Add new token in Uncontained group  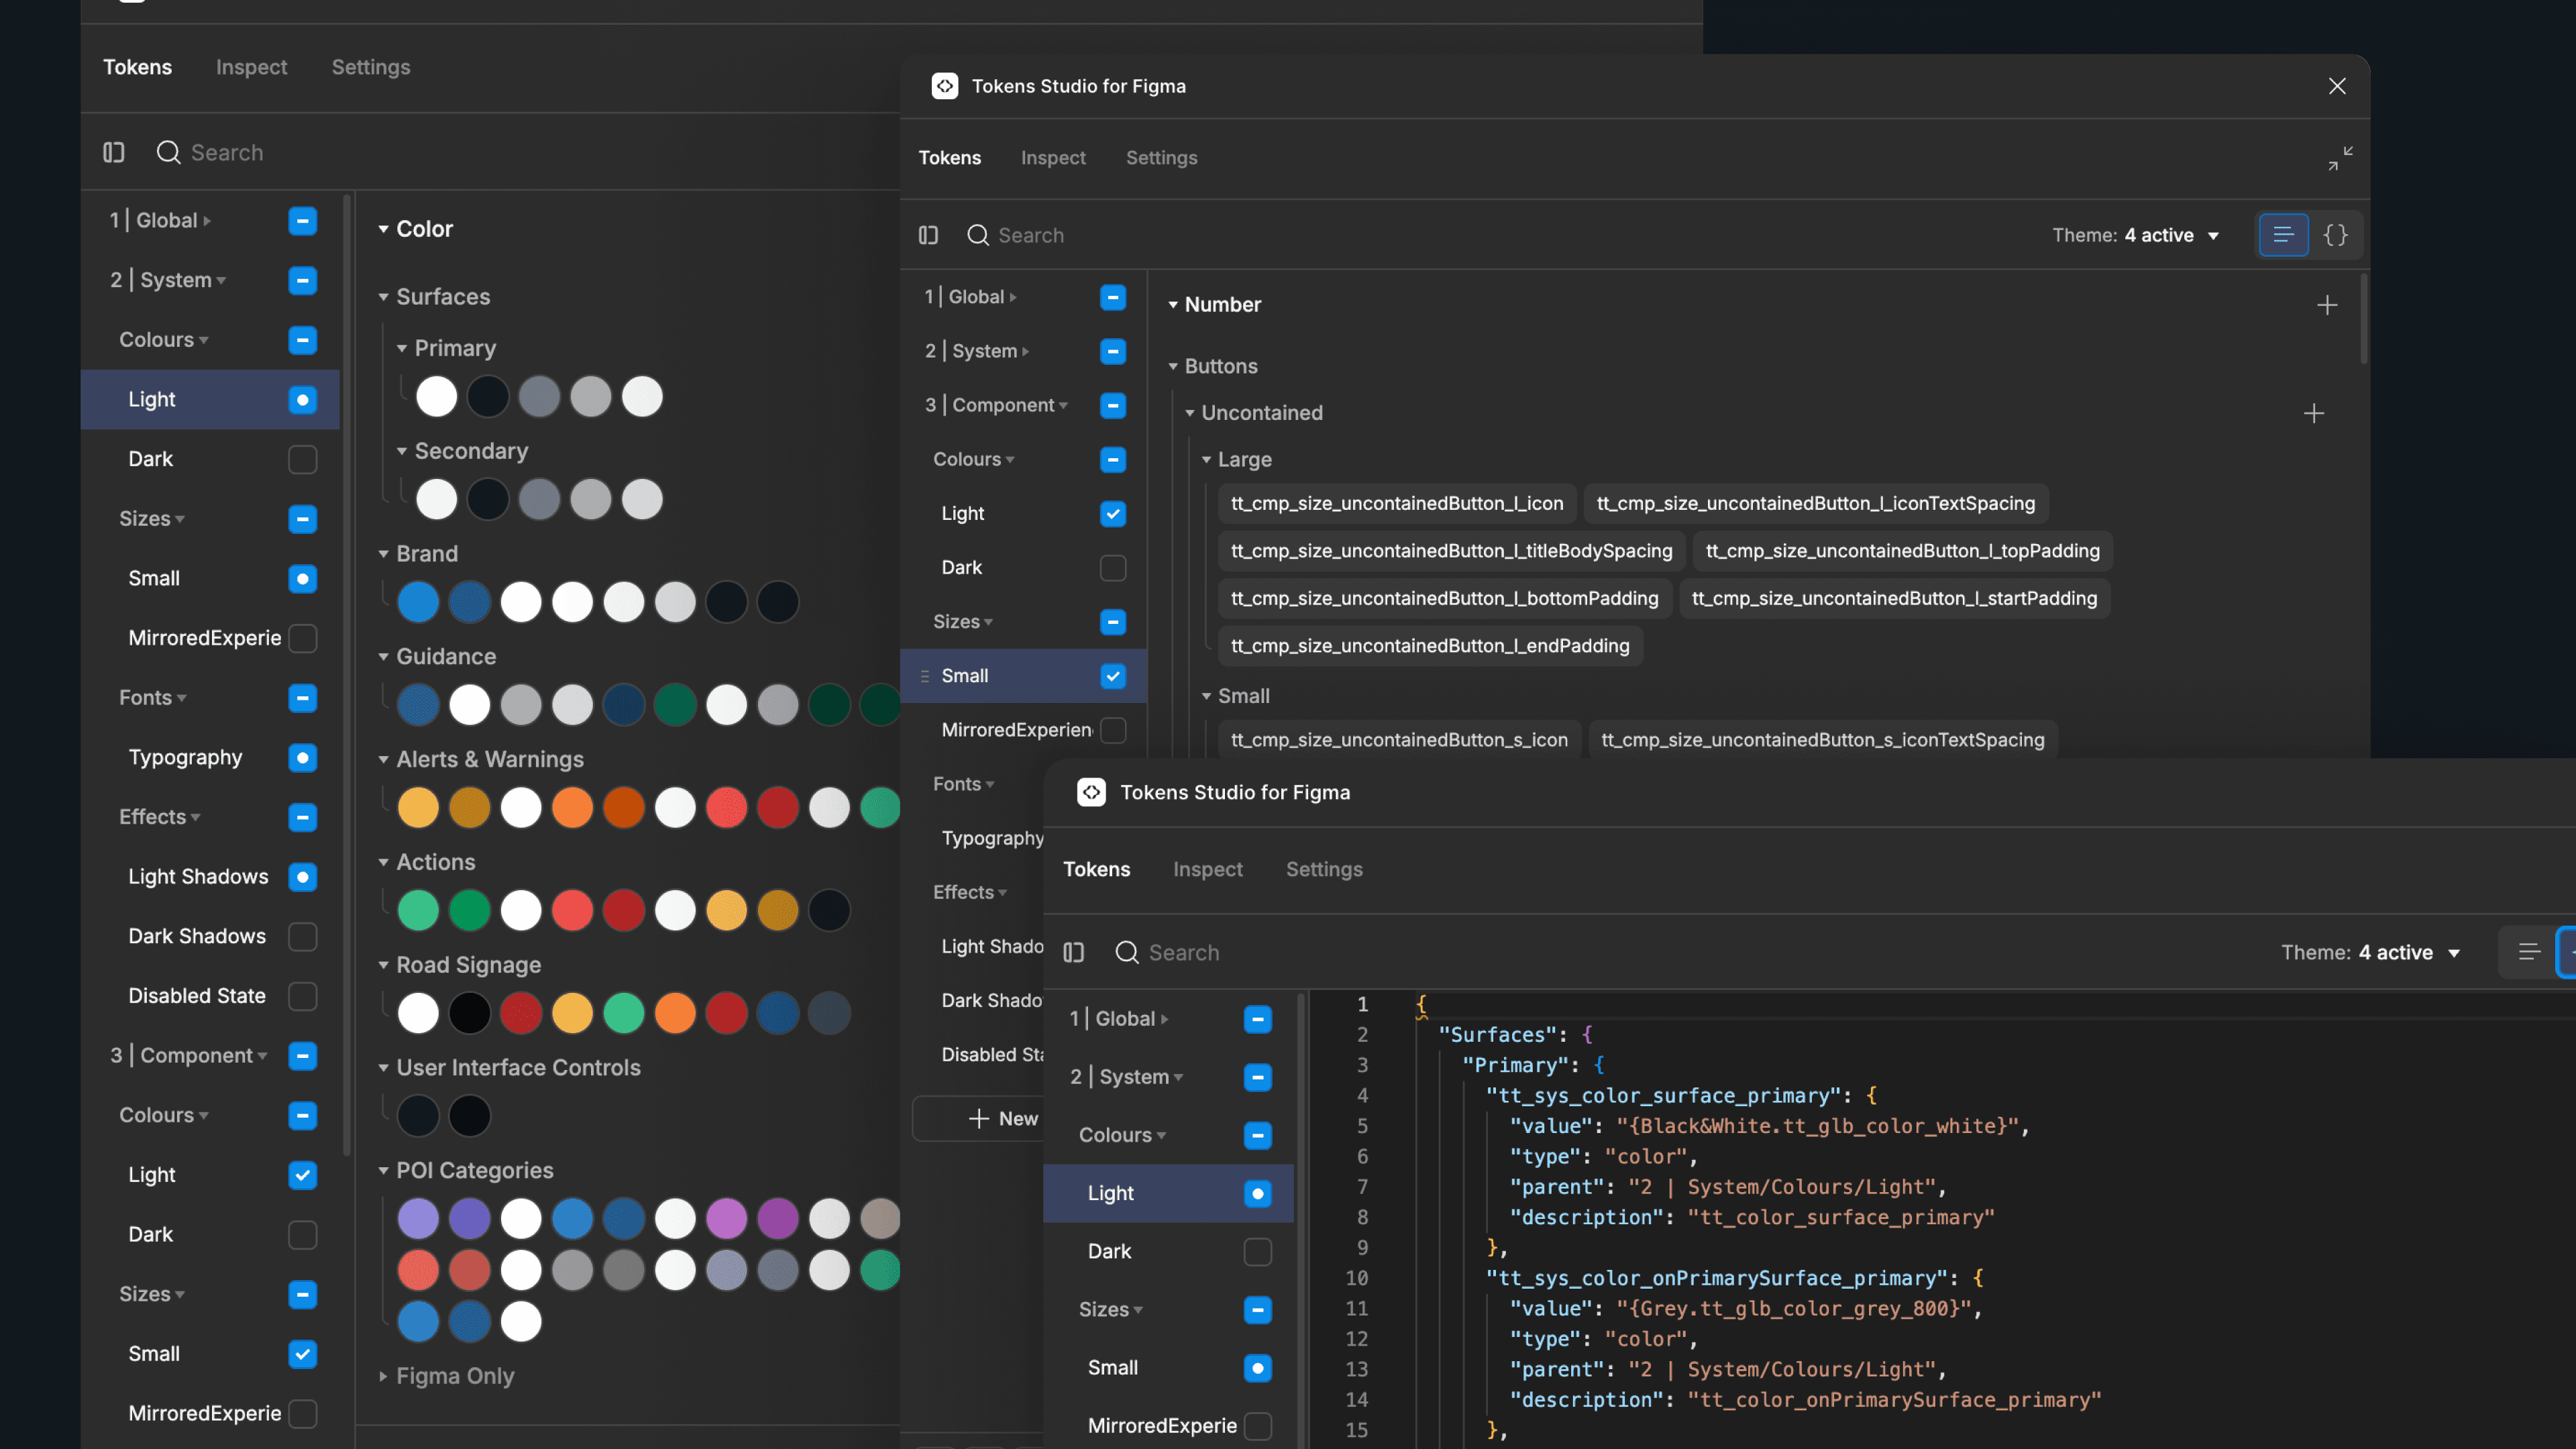(2314, 413)
